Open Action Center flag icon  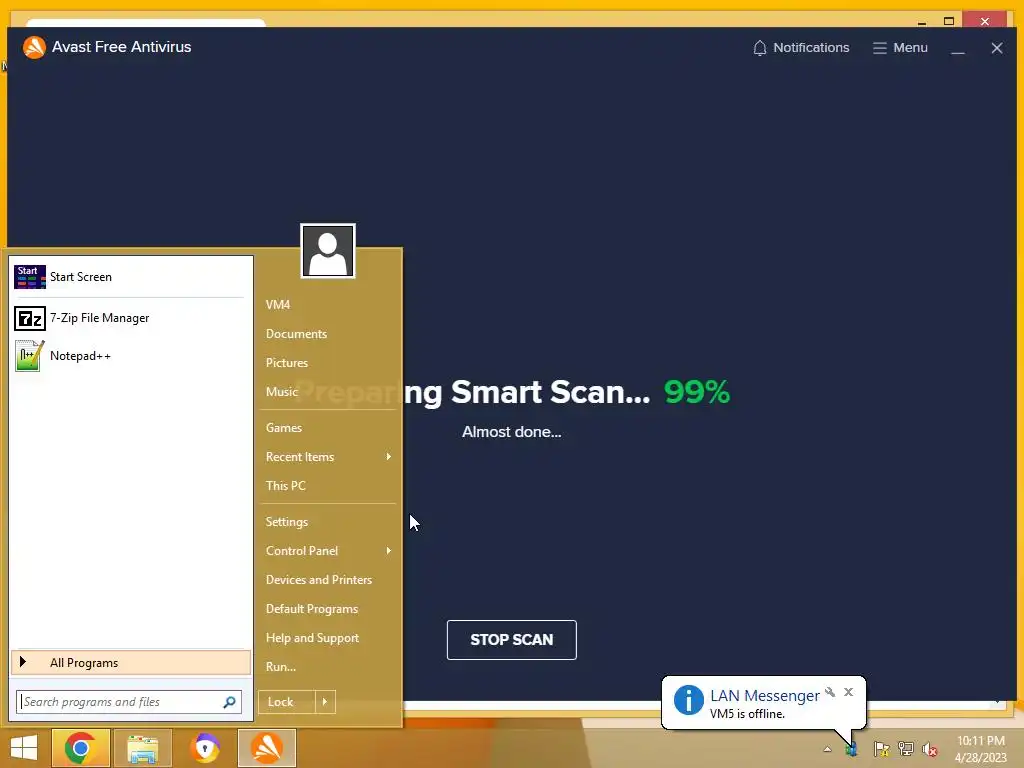pyautogui.click(x=881, y=749)
